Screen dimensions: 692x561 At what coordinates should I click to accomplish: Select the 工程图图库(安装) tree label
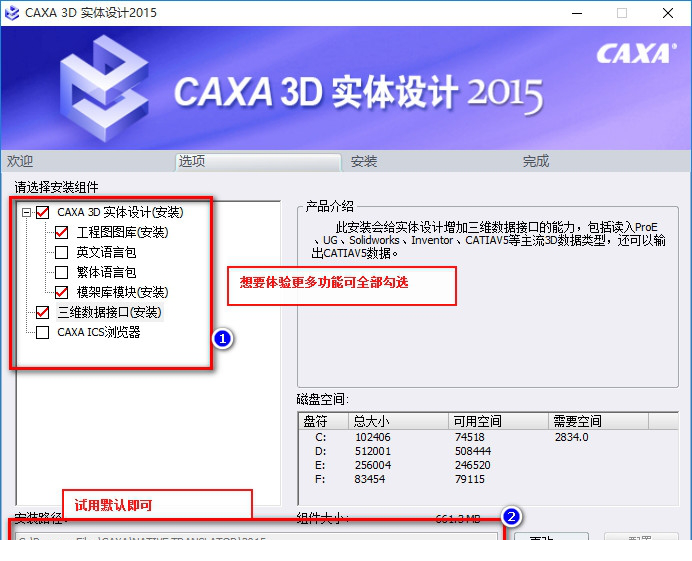122,232
